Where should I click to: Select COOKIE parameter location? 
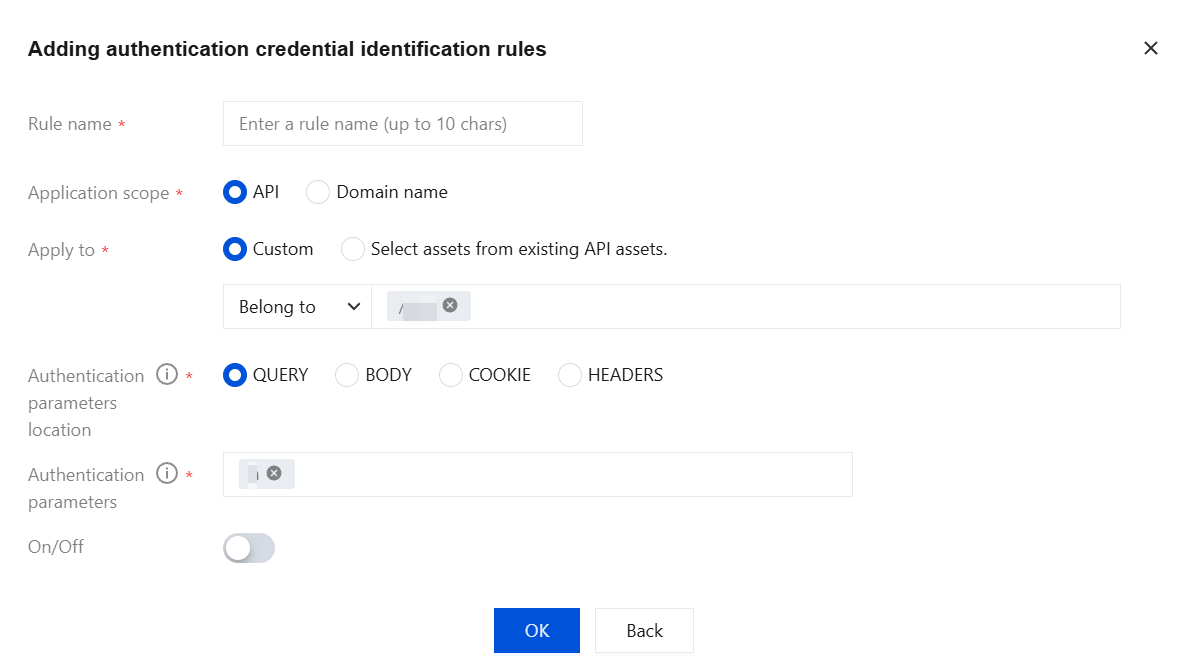[451, 375]
